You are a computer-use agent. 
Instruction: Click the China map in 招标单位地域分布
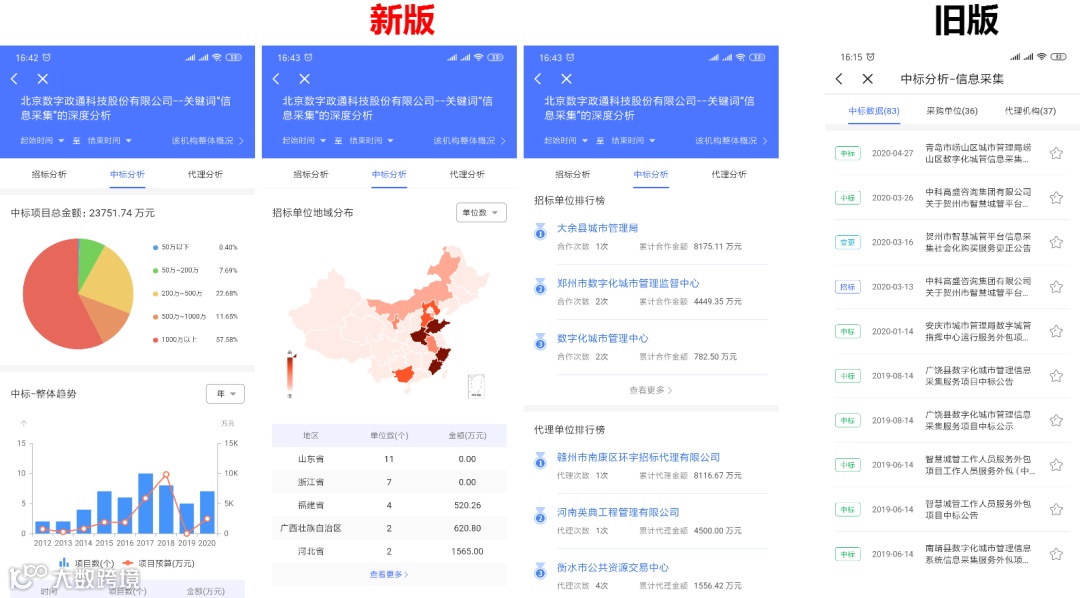[x=389, y=322]
